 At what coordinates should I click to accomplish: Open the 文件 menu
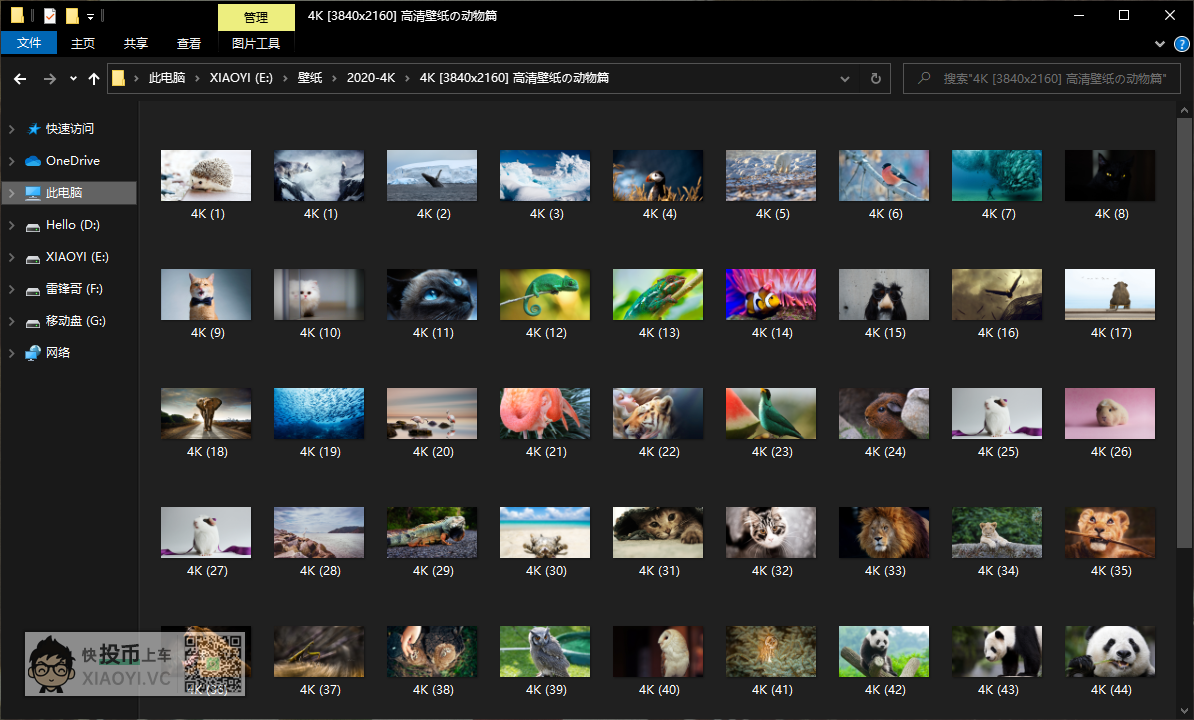pos(29,43)
